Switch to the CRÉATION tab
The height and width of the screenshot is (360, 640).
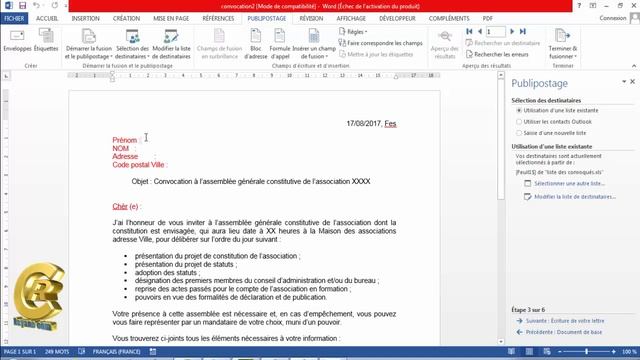[x=126, y=18]
